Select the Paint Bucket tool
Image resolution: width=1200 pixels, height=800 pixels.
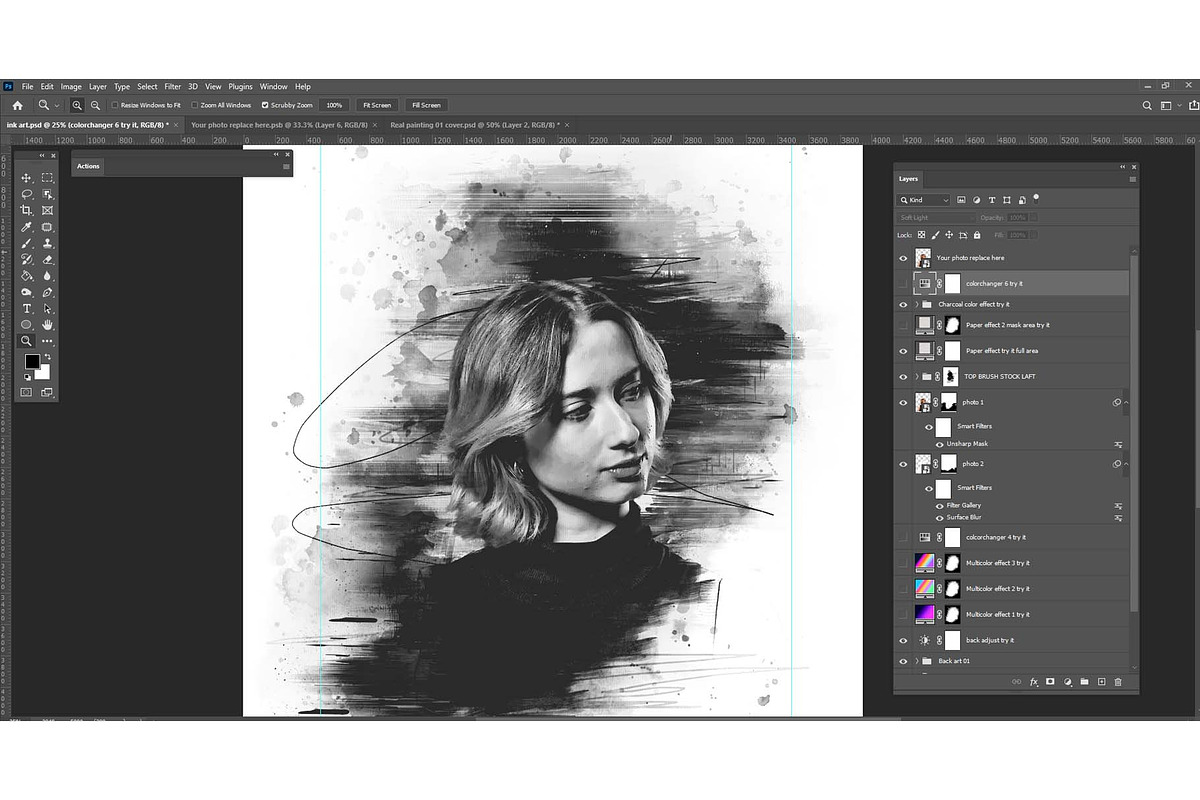pos(27,276)
